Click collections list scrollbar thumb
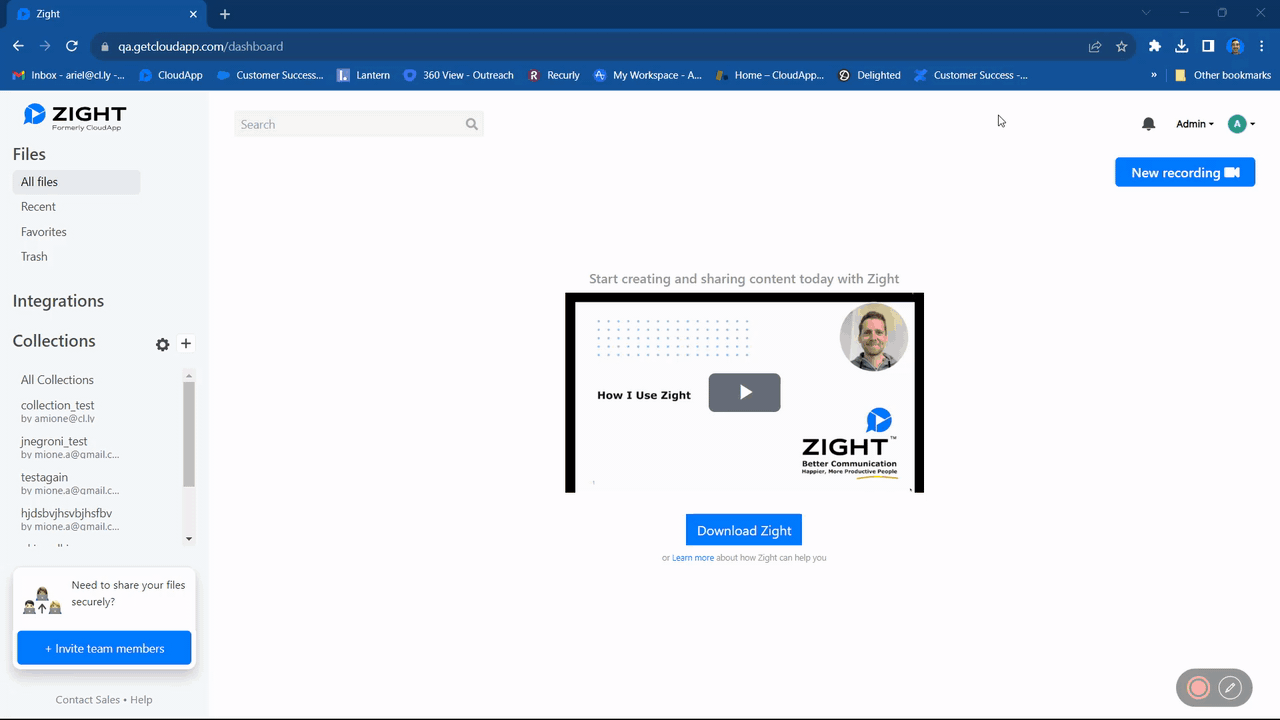Screen dimensions: 1280x720 tap(189, 434)
